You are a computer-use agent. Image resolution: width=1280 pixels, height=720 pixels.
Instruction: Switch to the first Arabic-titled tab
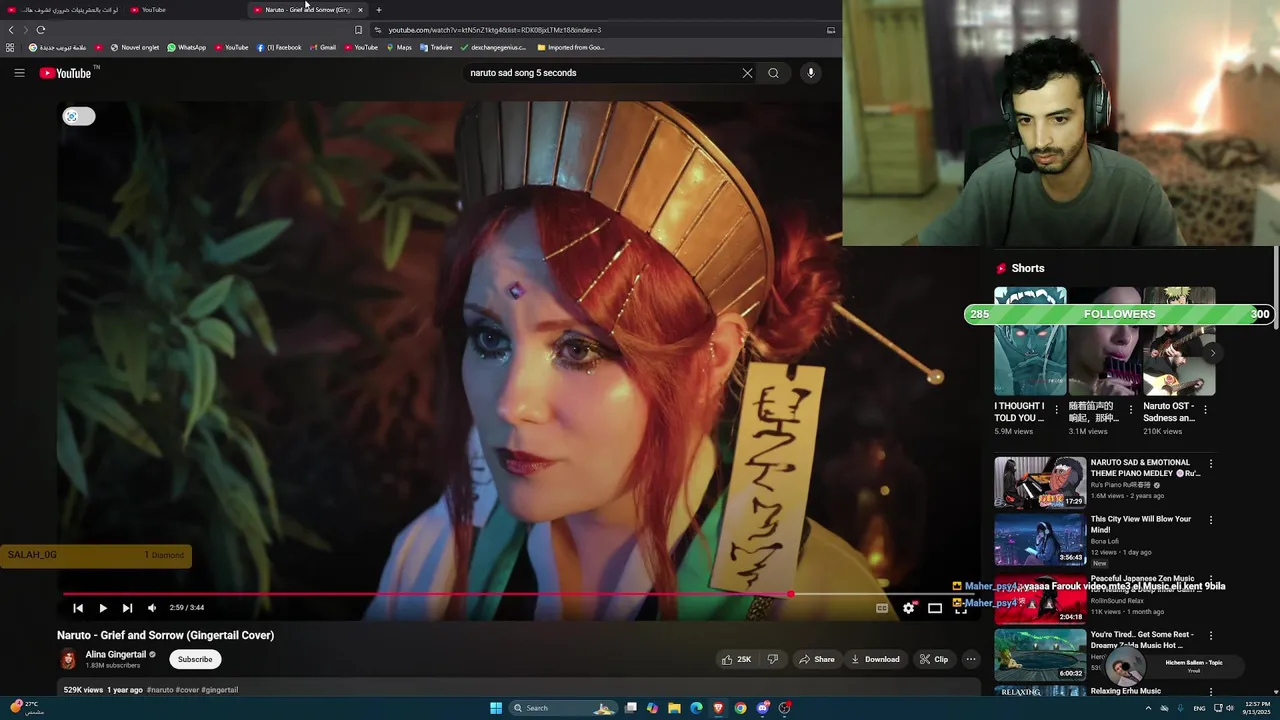[62, 10]
